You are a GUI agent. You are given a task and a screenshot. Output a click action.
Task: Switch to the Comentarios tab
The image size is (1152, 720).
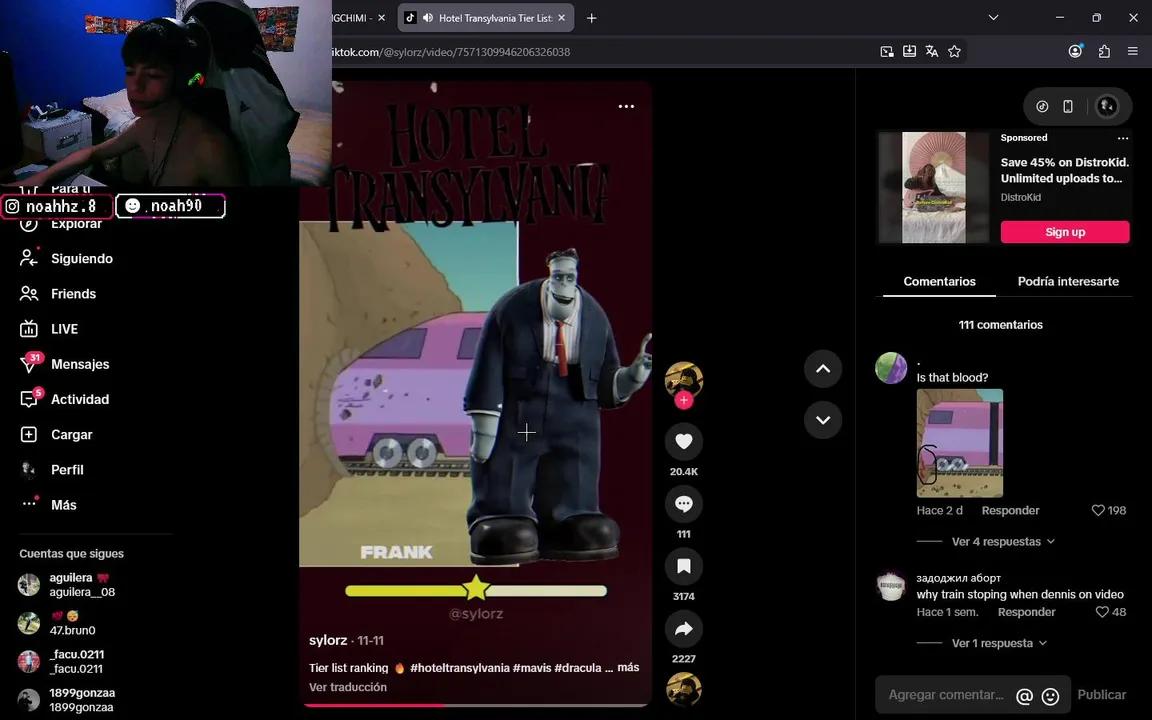[x=939, y=281]
